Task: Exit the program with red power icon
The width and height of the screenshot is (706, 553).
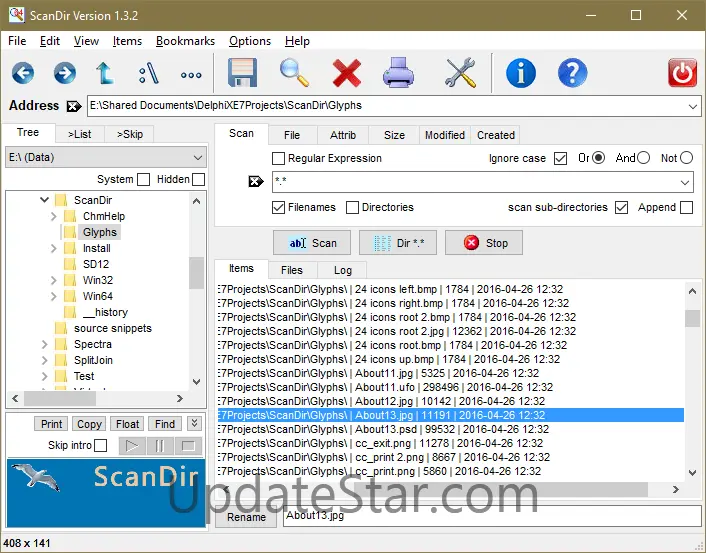Action: pos(682,73)
